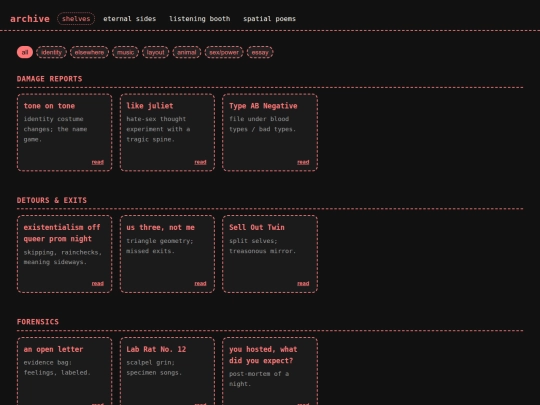Click the 'Lab Rat No. 12' card title

tap(156, 349)
